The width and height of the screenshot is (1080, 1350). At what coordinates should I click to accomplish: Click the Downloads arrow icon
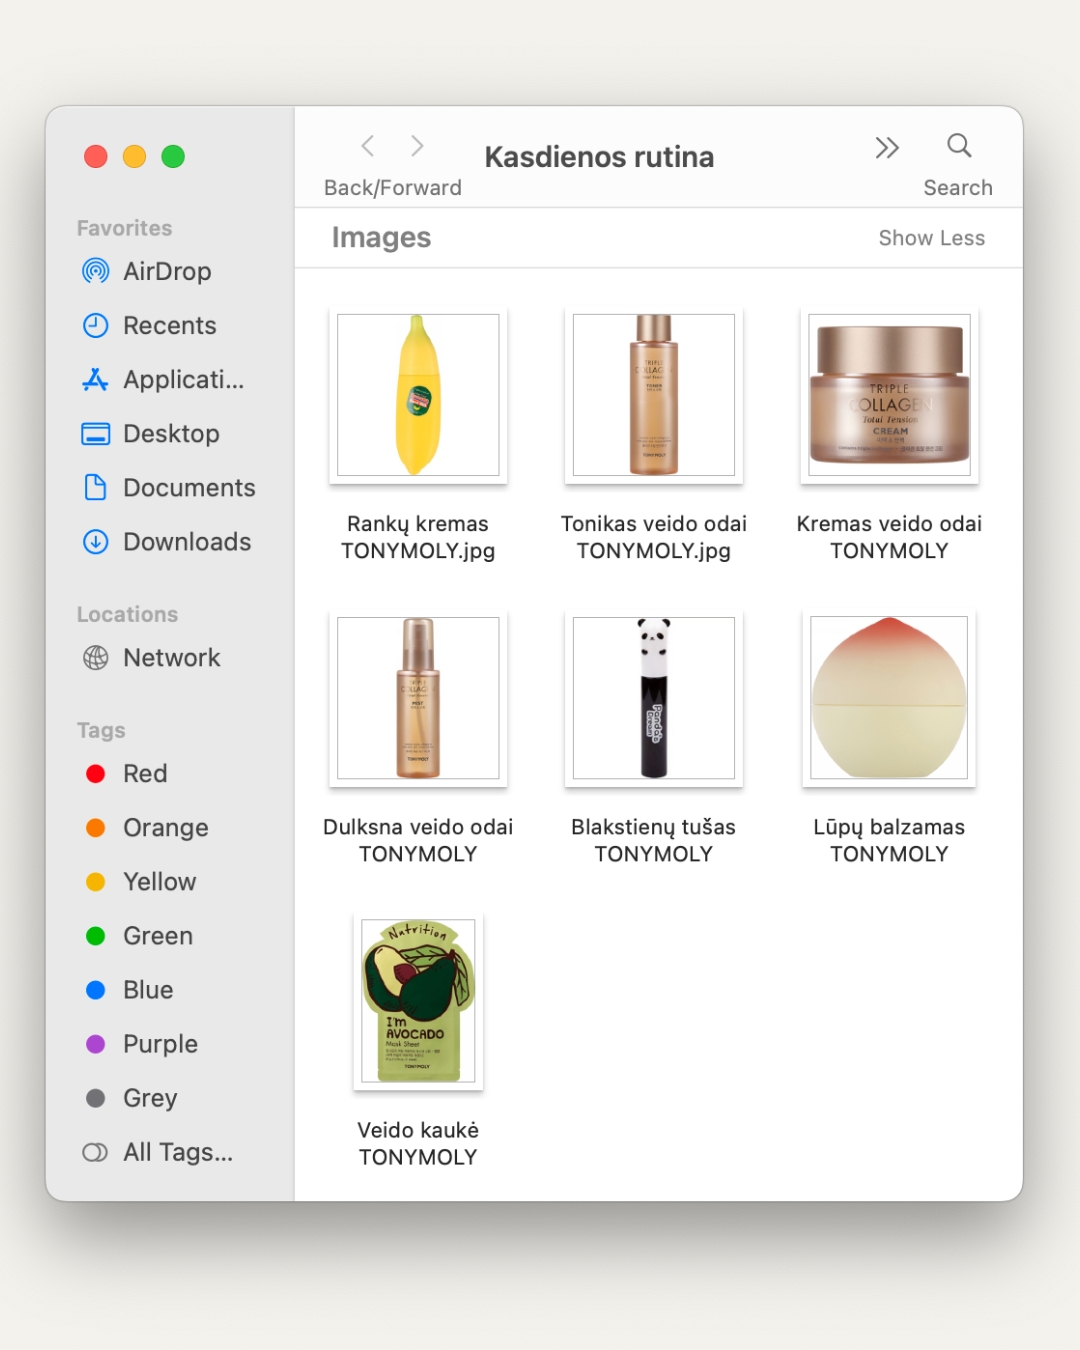[95, 541]
